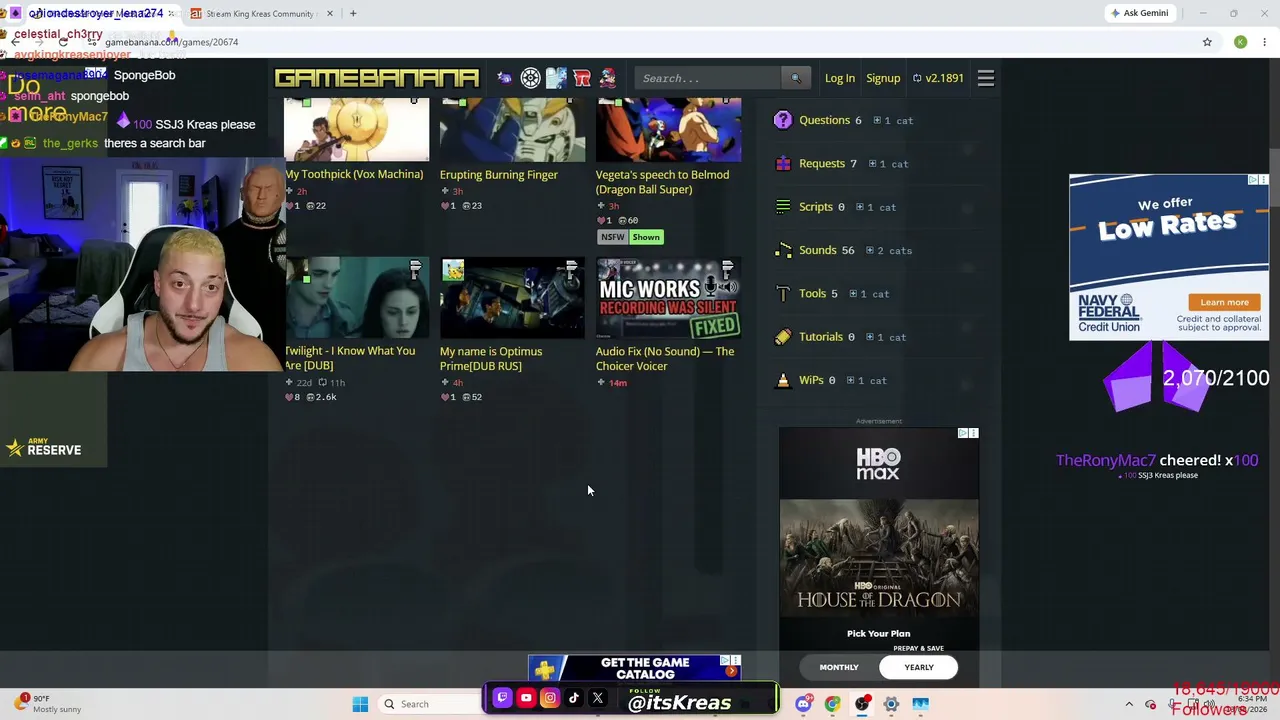Image resolution: width=1280 pixels, height=720 pixels.
Task: Show hidden system tray icons
Action: point(1129,704)
